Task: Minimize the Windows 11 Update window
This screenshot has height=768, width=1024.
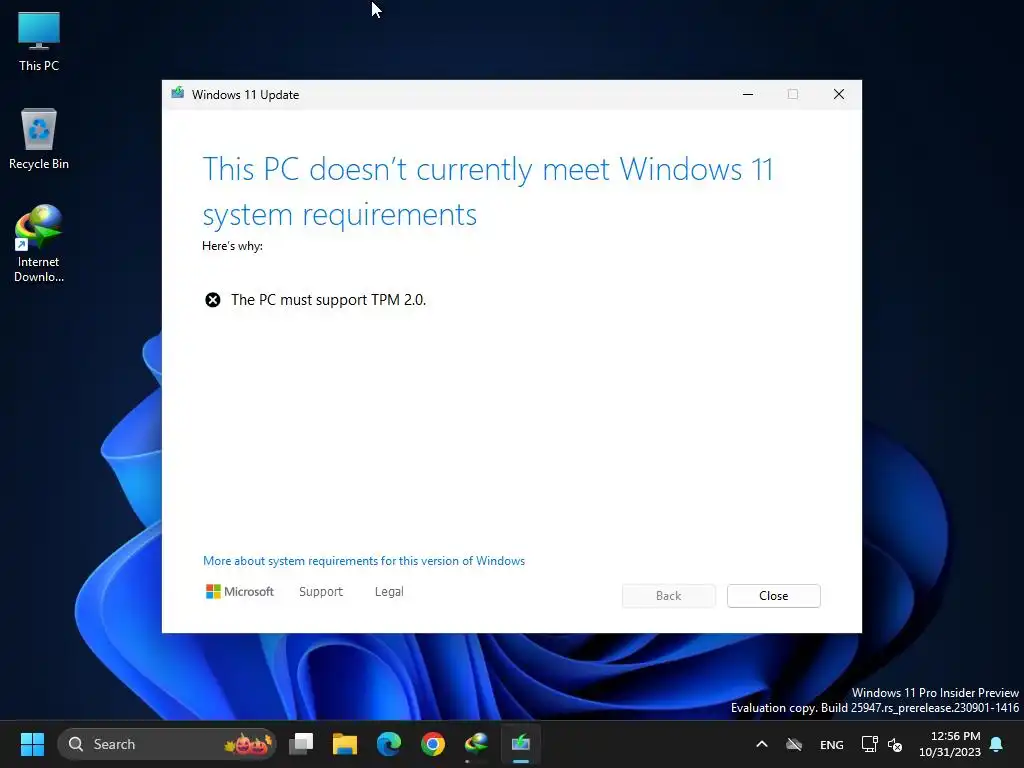Action: [748, 94]
